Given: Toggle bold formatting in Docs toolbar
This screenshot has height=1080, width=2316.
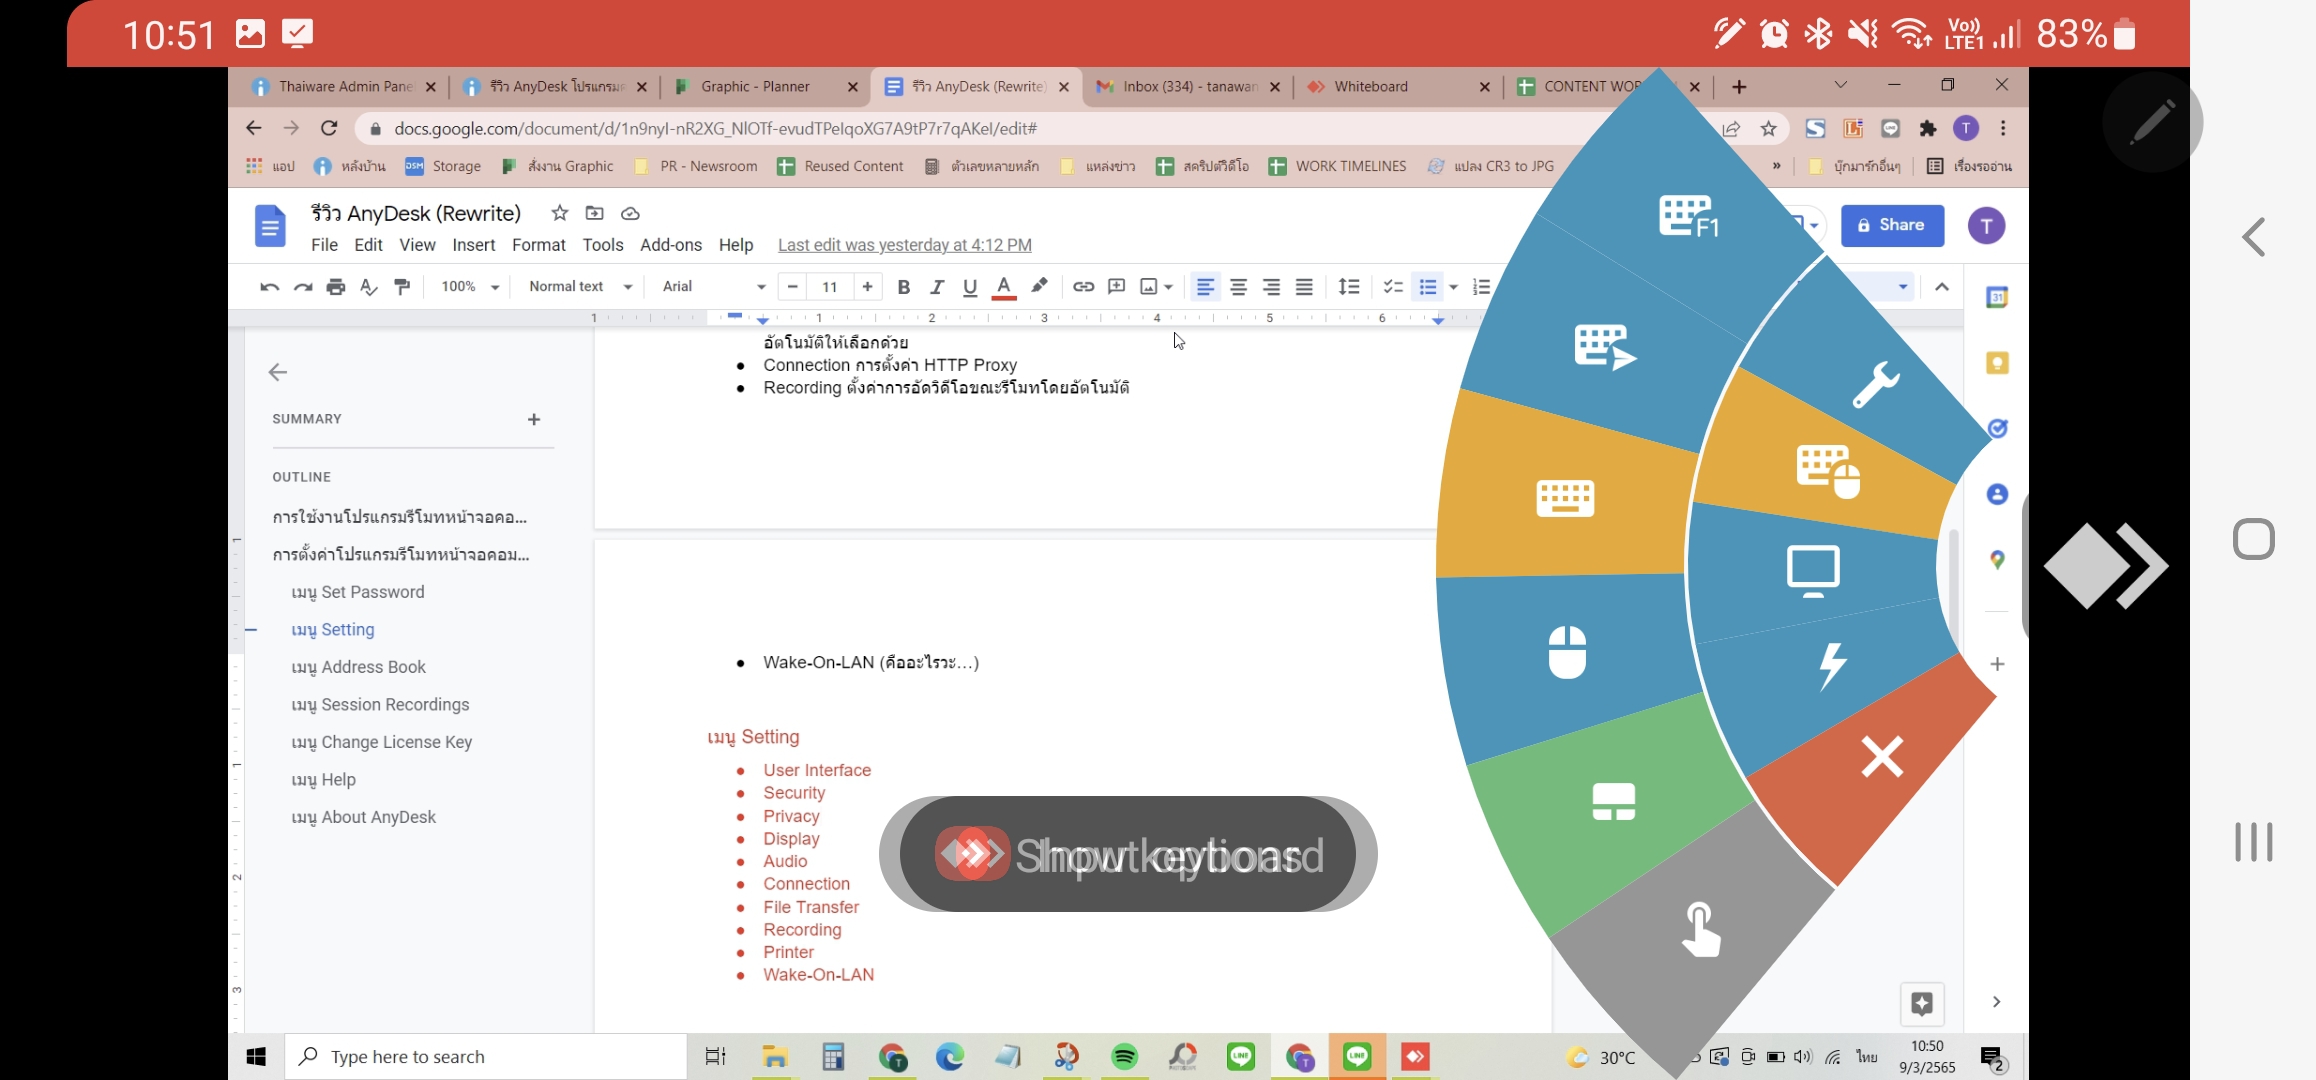Looking at the screenshot, I should pos(903,287).
